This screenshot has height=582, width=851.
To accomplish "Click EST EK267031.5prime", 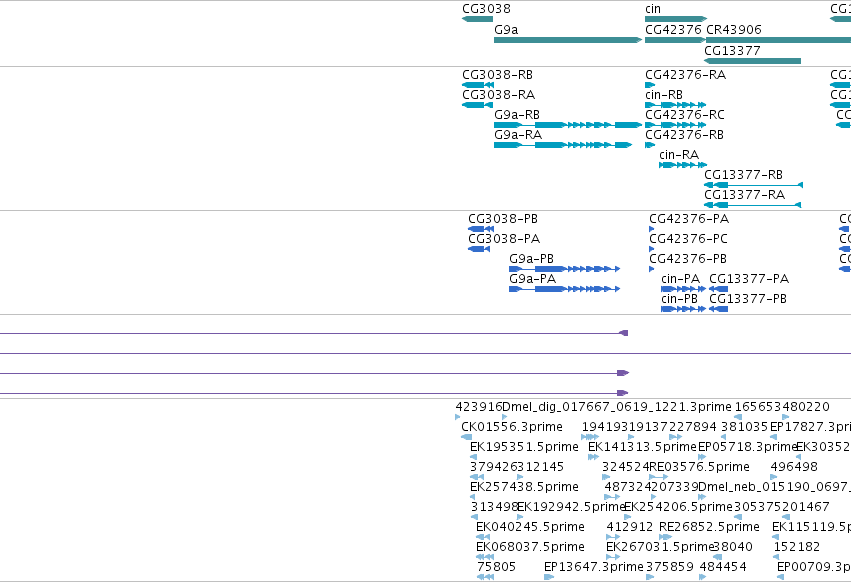I will click(x=613, y=557).
